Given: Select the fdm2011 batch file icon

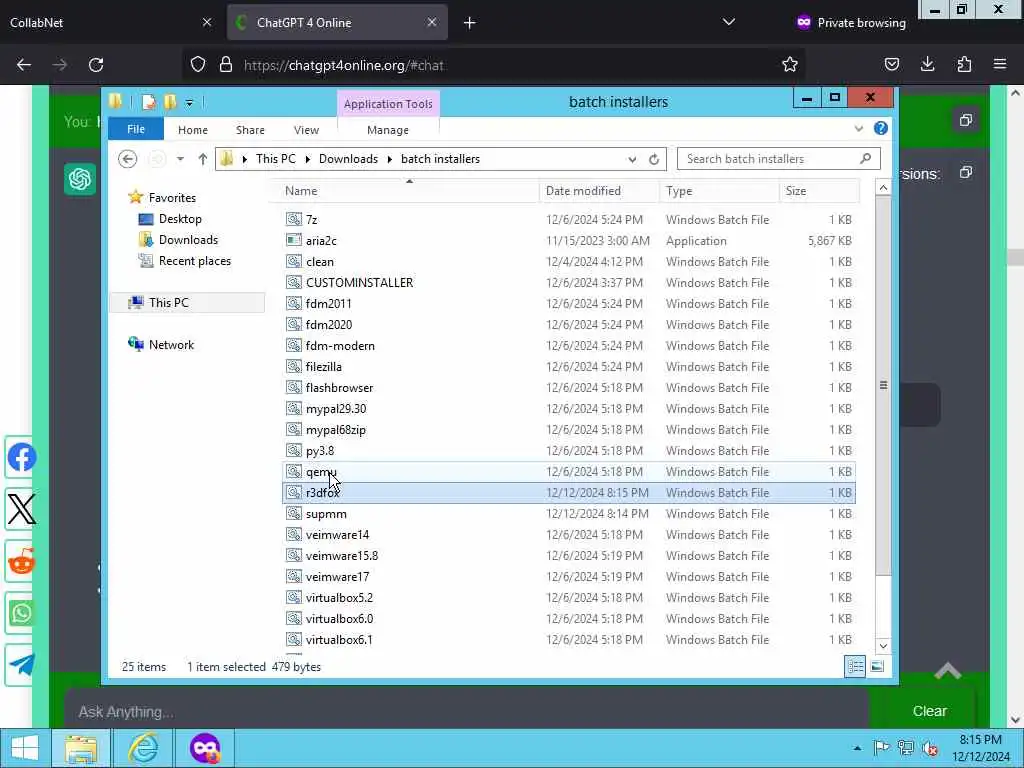Looking at the screenshot, I should (x=294, y=303).
